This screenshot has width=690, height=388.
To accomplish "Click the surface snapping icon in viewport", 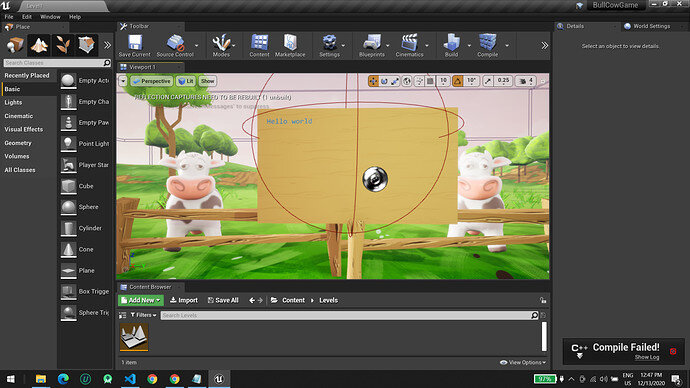I will pos(419,81).
